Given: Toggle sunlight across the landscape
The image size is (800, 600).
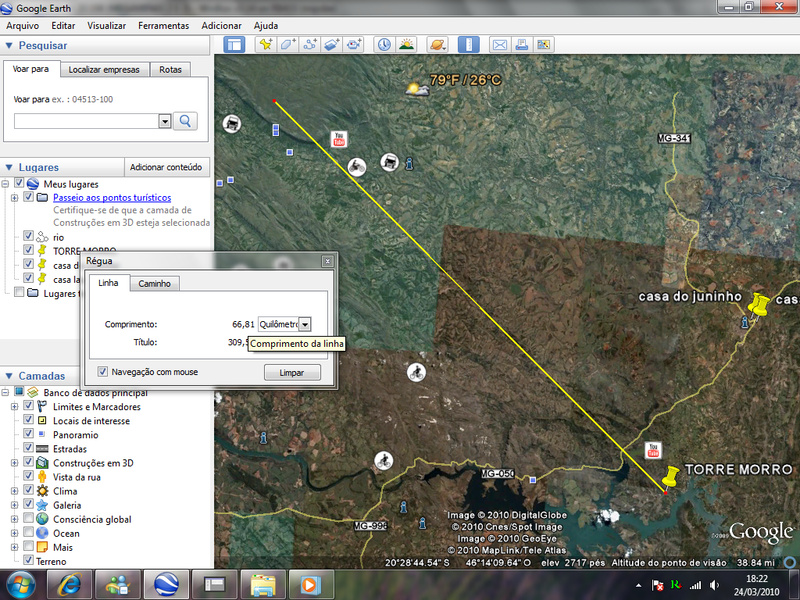Looking at the screenshot, I should pos(407,45).
